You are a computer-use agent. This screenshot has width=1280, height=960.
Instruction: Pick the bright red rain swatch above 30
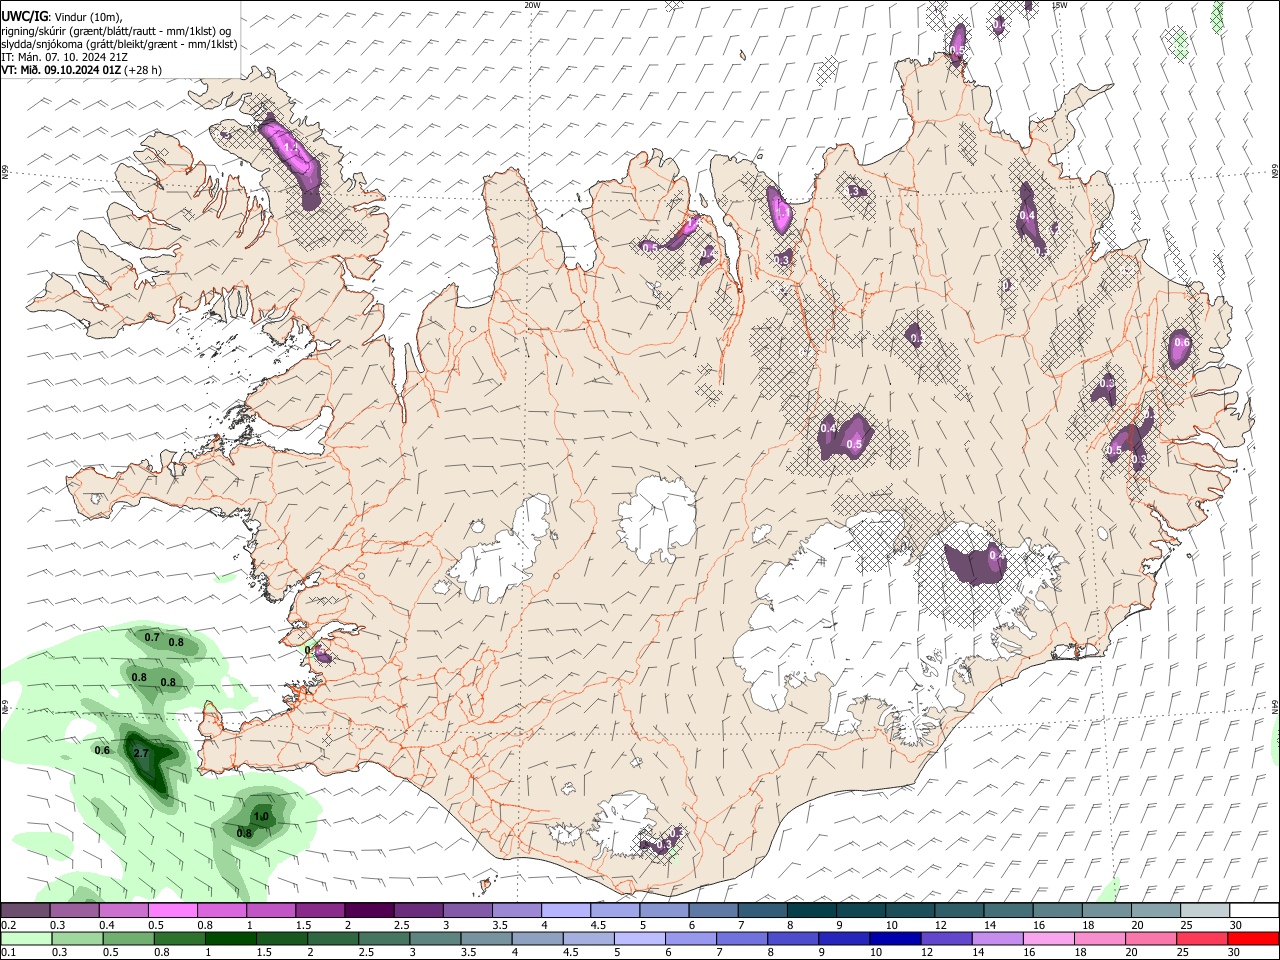(x=1253, y=938)
